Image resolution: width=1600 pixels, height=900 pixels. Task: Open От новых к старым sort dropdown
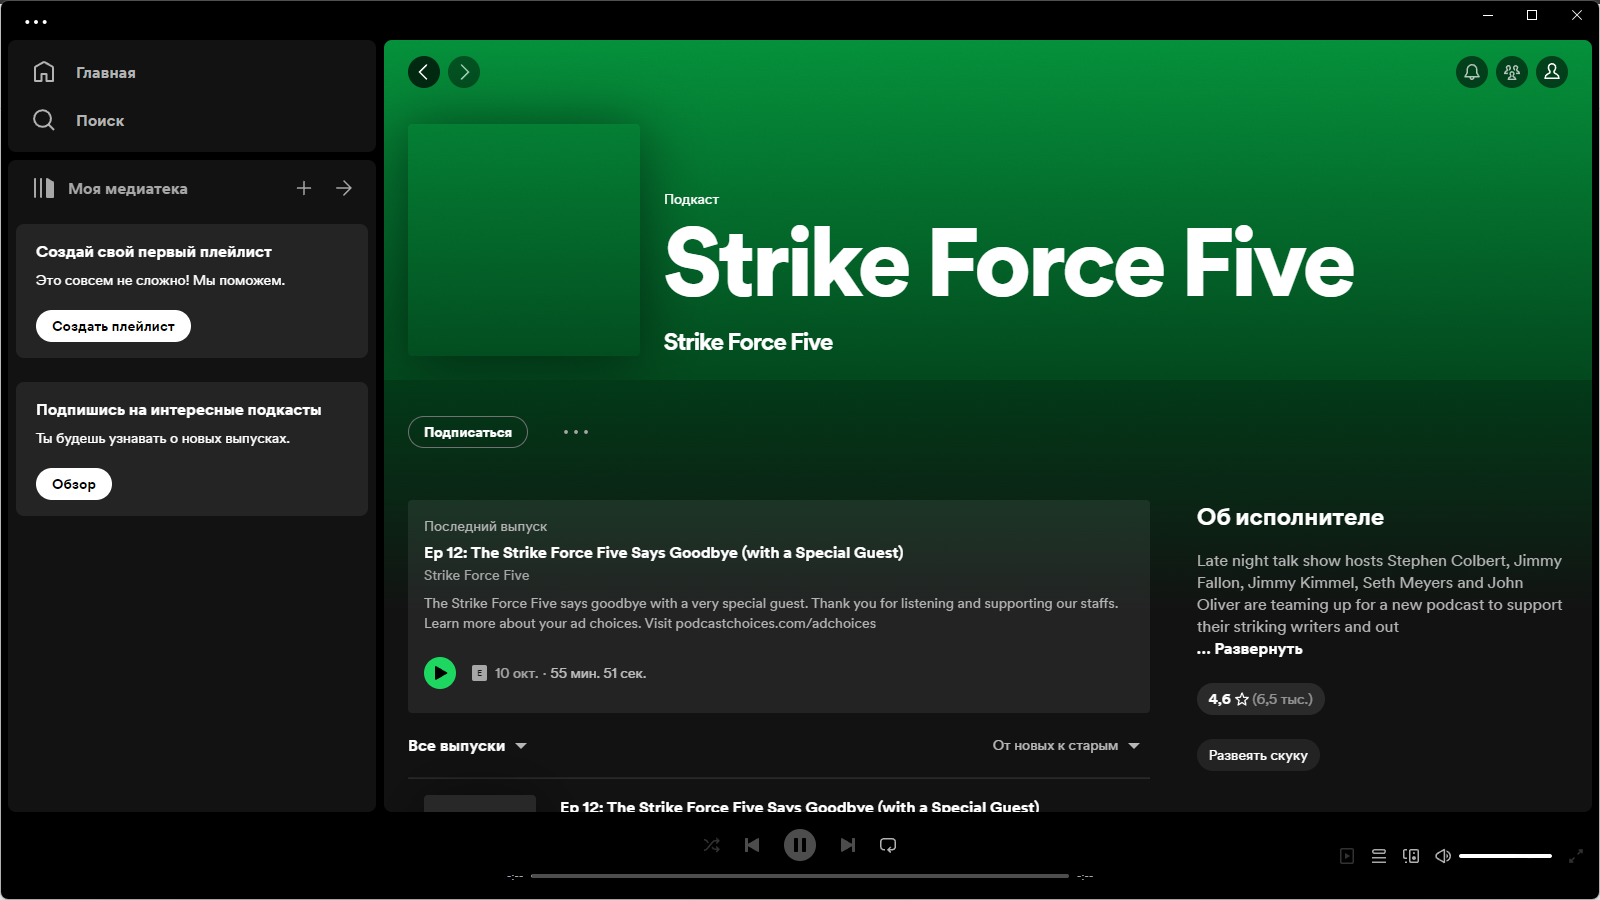(x=1066, y=746)
